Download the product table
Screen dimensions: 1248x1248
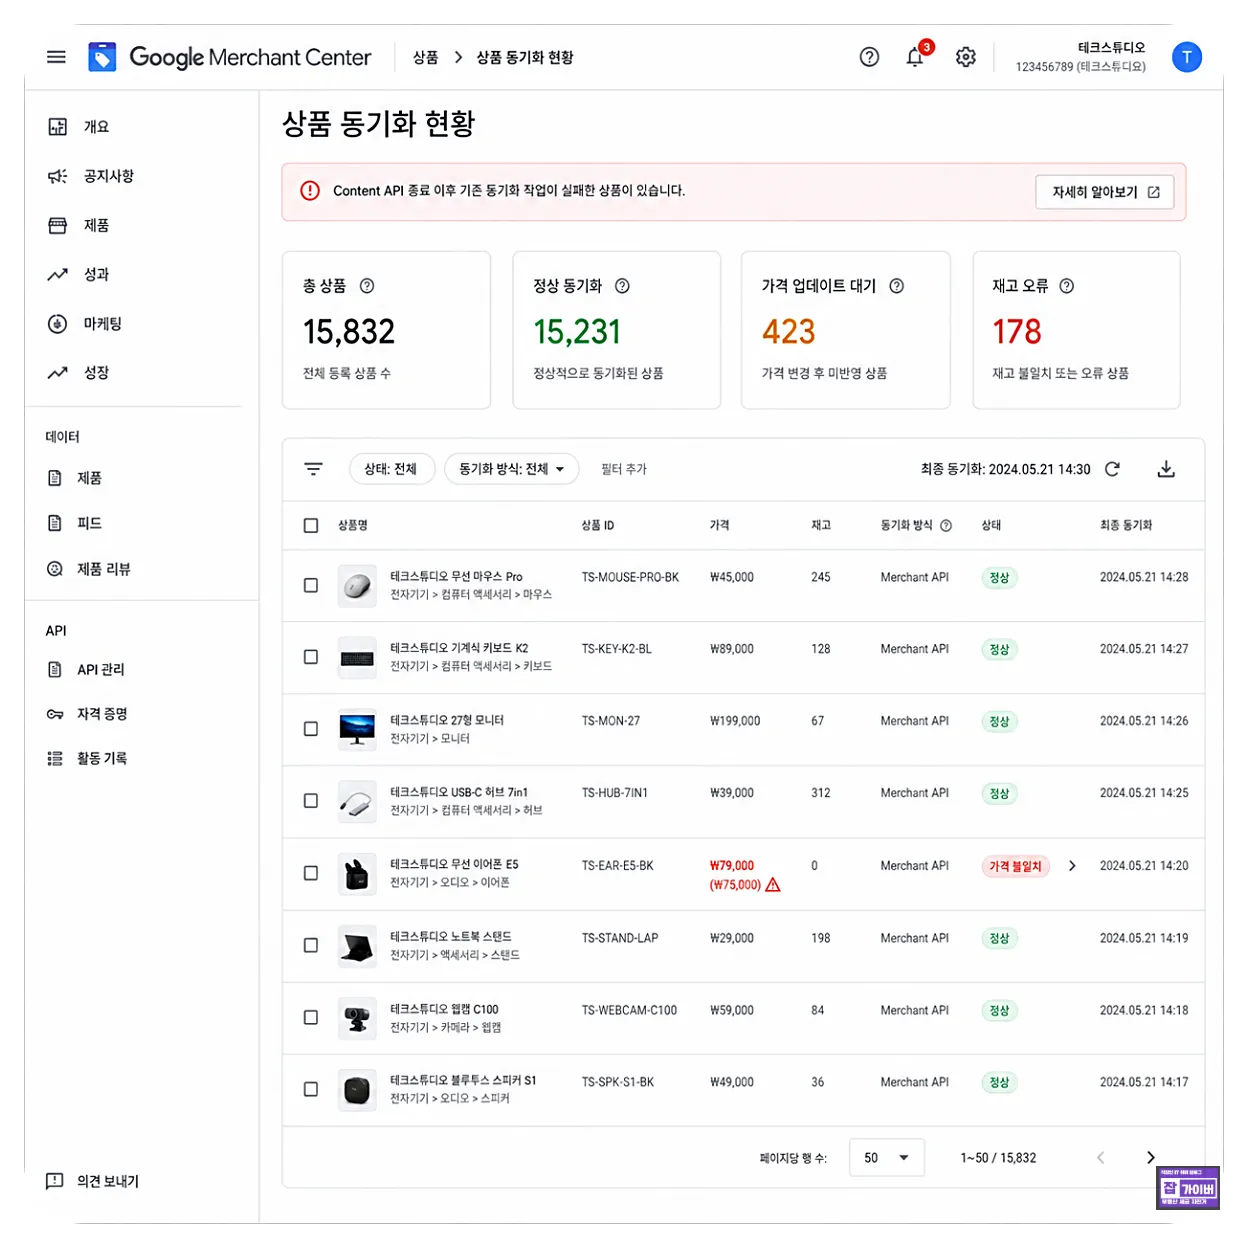[1166, 469]
